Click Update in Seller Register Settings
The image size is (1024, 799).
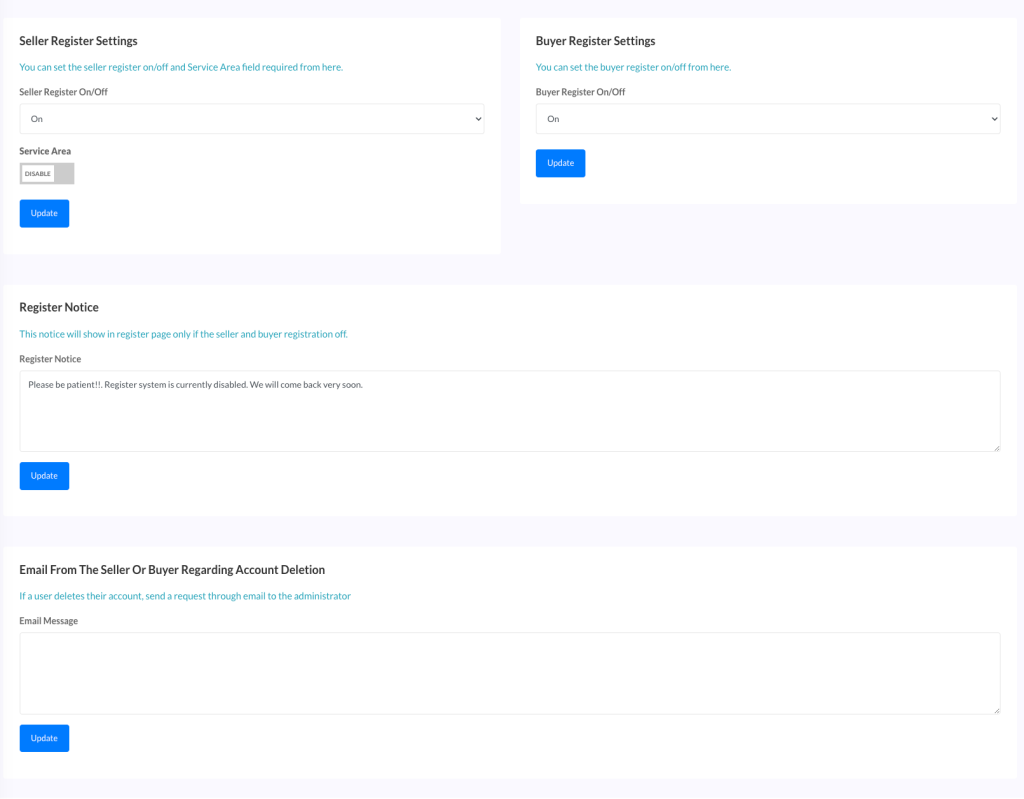coord(44,213)
